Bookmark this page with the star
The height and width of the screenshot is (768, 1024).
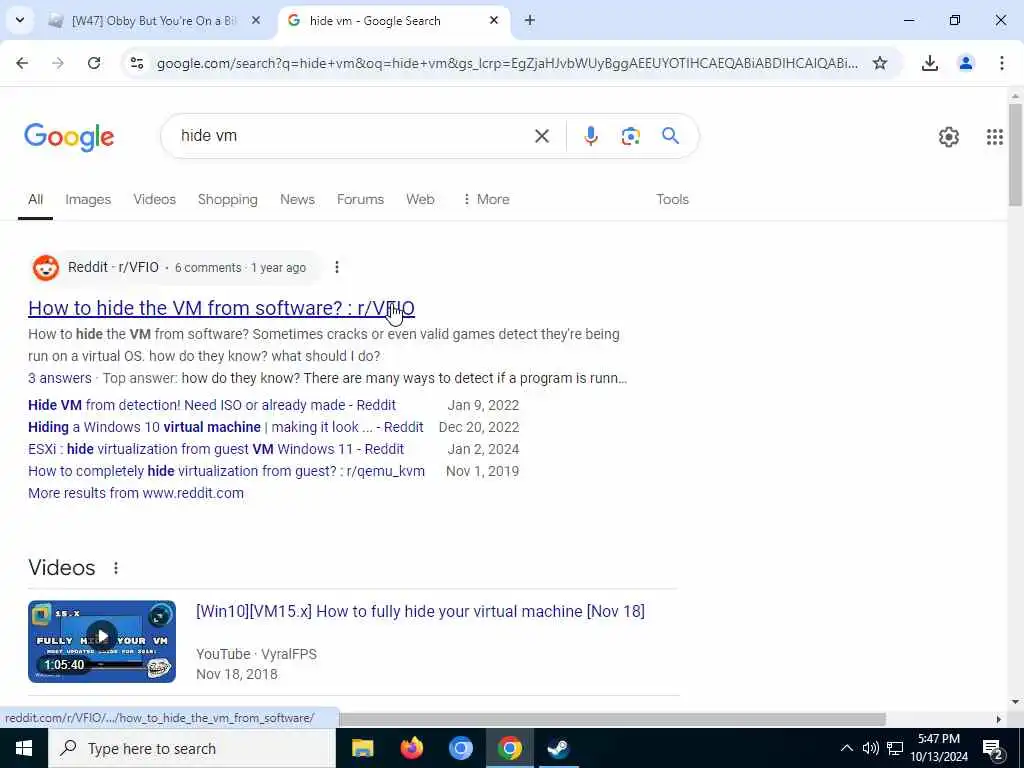pyautogui.click(x=880, y=63)
